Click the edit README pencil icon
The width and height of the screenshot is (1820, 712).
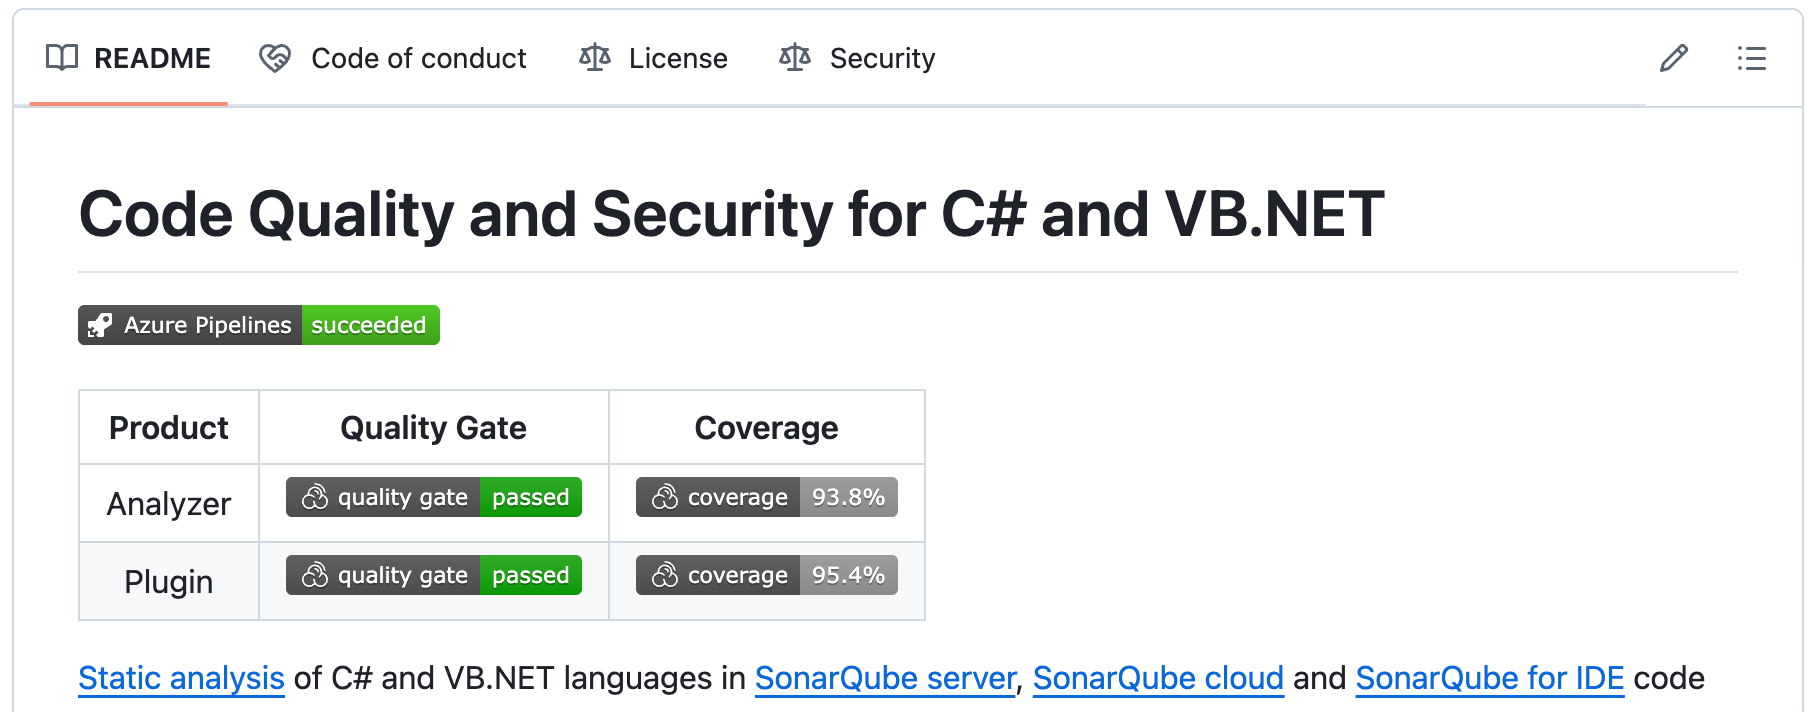[x=1673, y=59]
